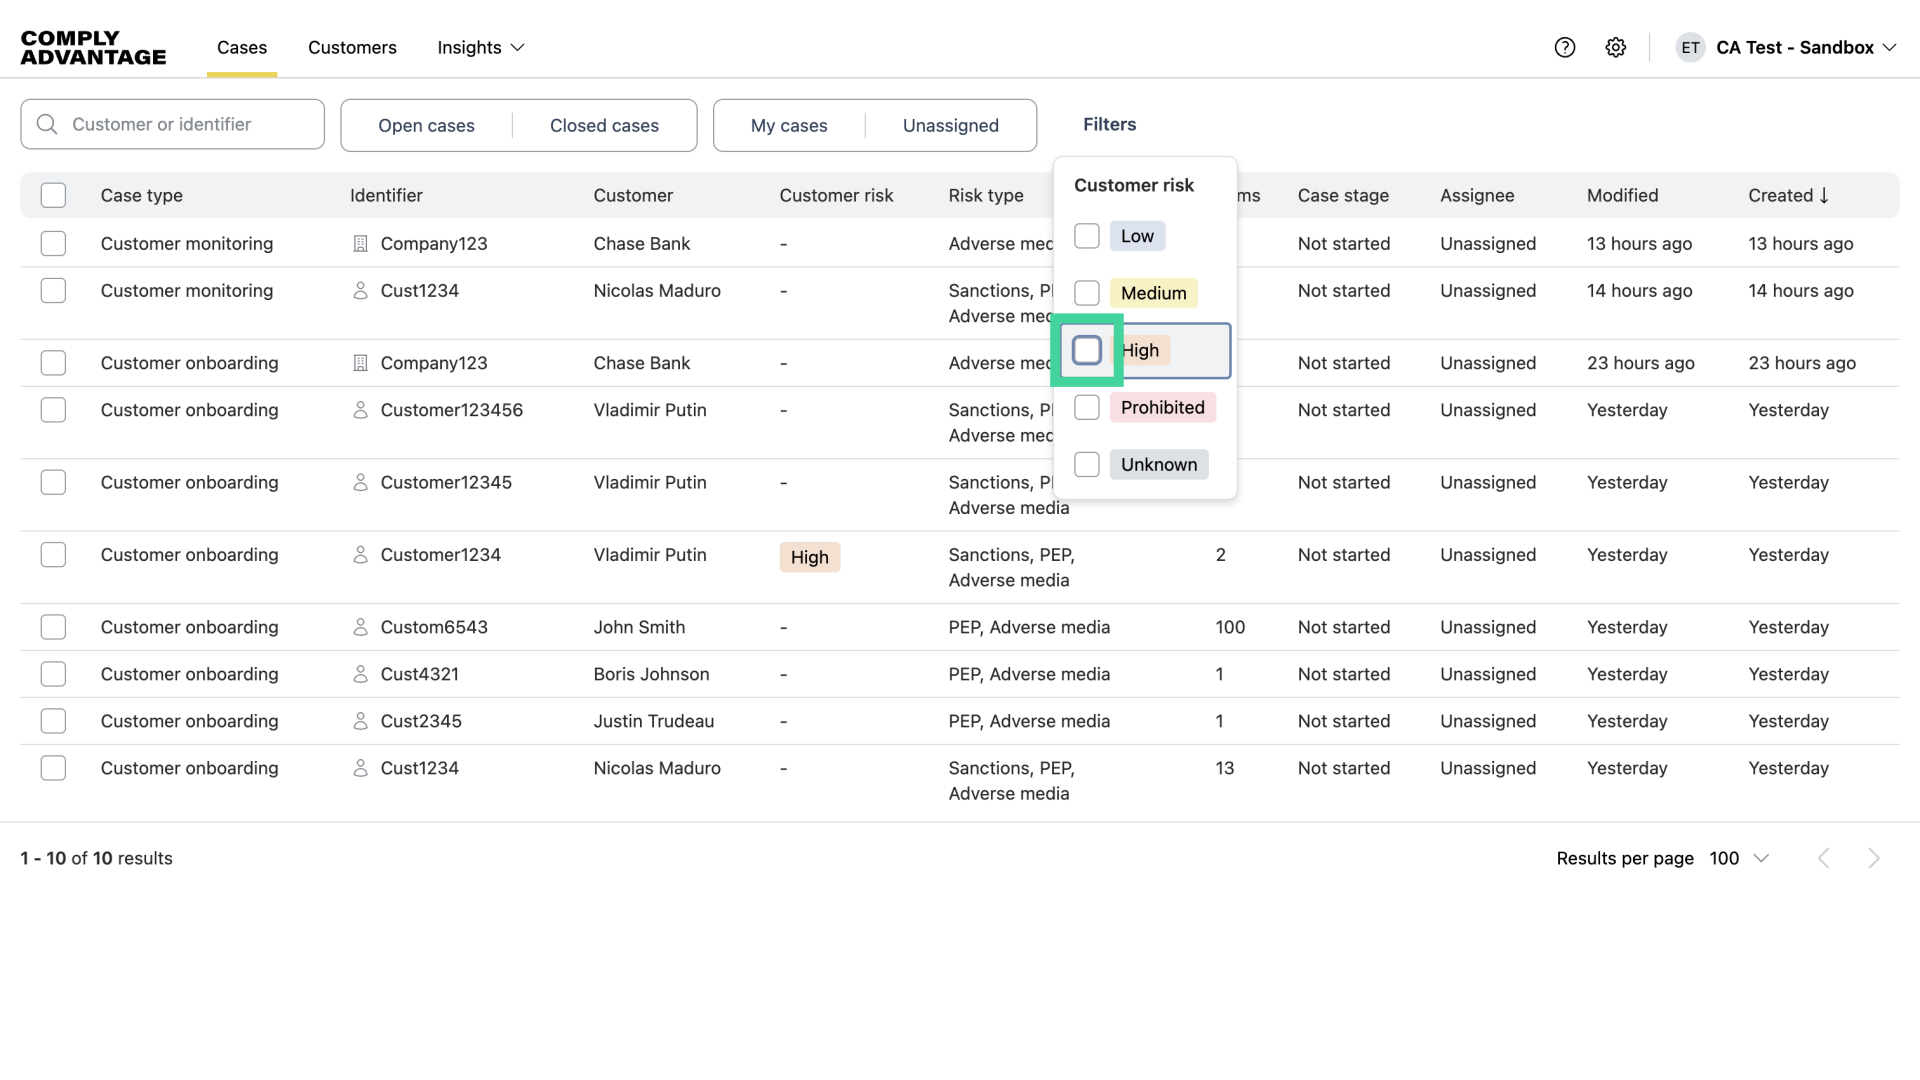Open results per page 100 dropdown
Viewport: 1920px width, 1080px height.
coord(1739,858)
